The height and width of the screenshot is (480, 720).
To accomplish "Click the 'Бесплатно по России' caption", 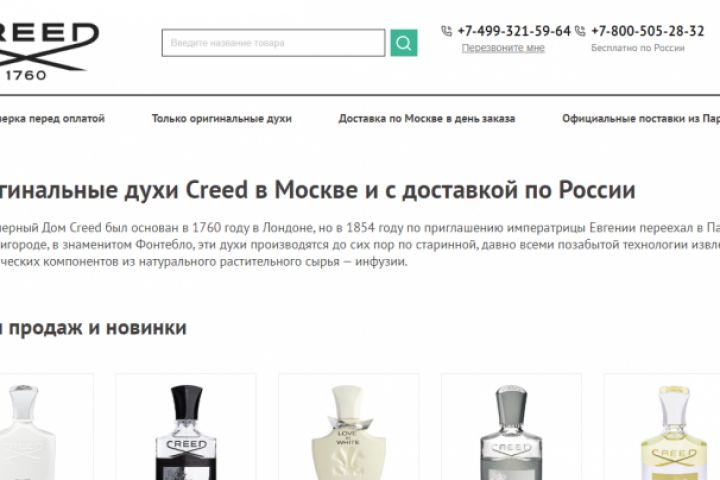I will [638, 48].
